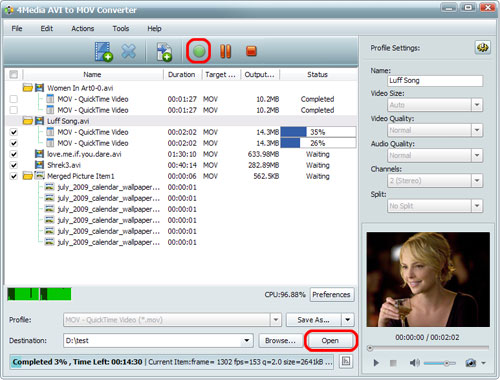Open the Video Quality dropdown

tap(477, 130)
